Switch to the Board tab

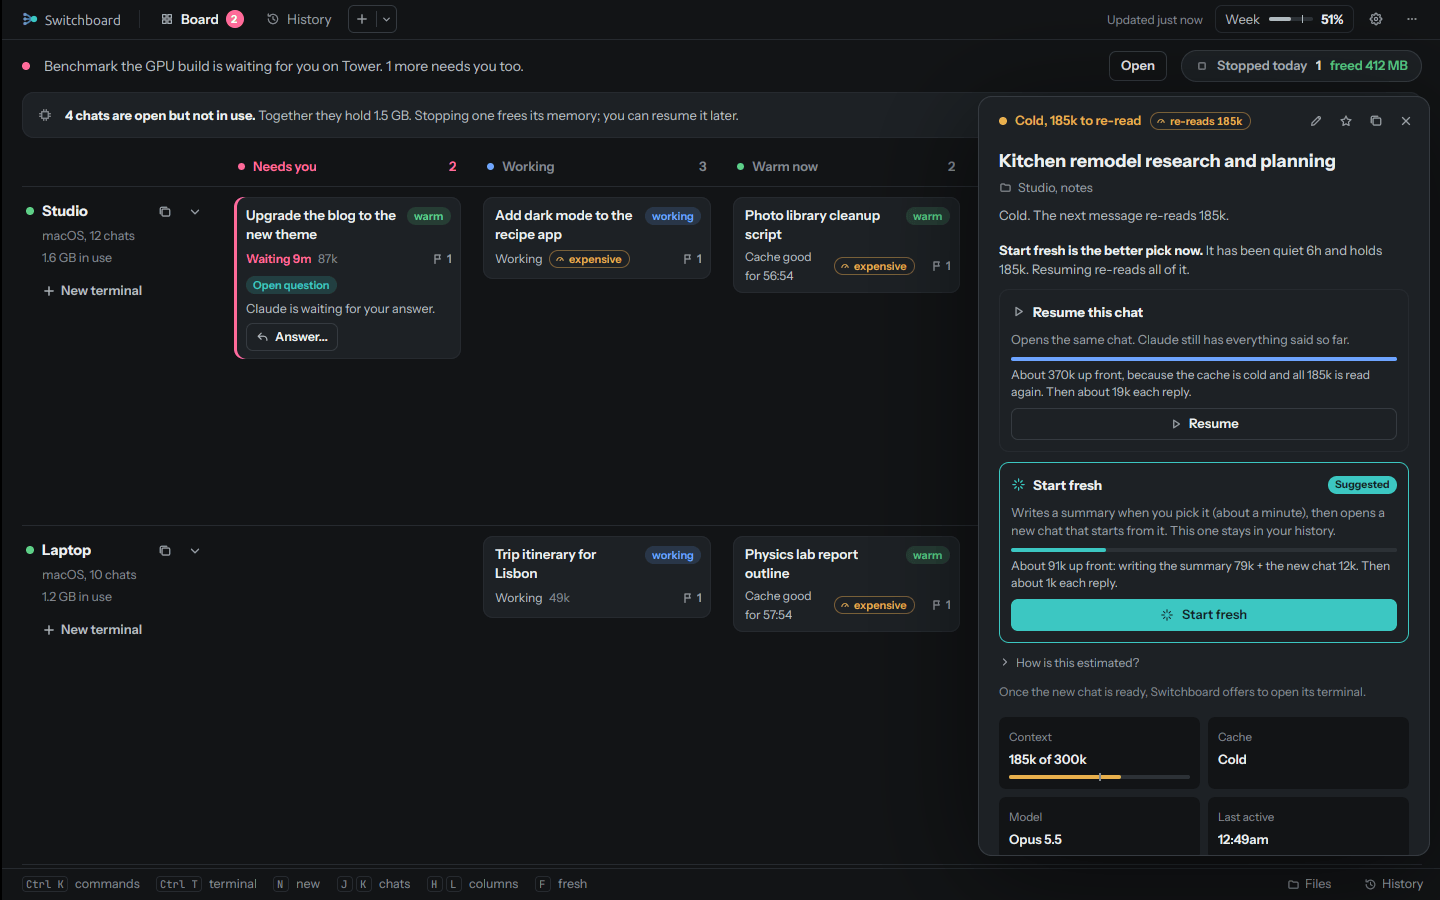(x=201, y=19)
